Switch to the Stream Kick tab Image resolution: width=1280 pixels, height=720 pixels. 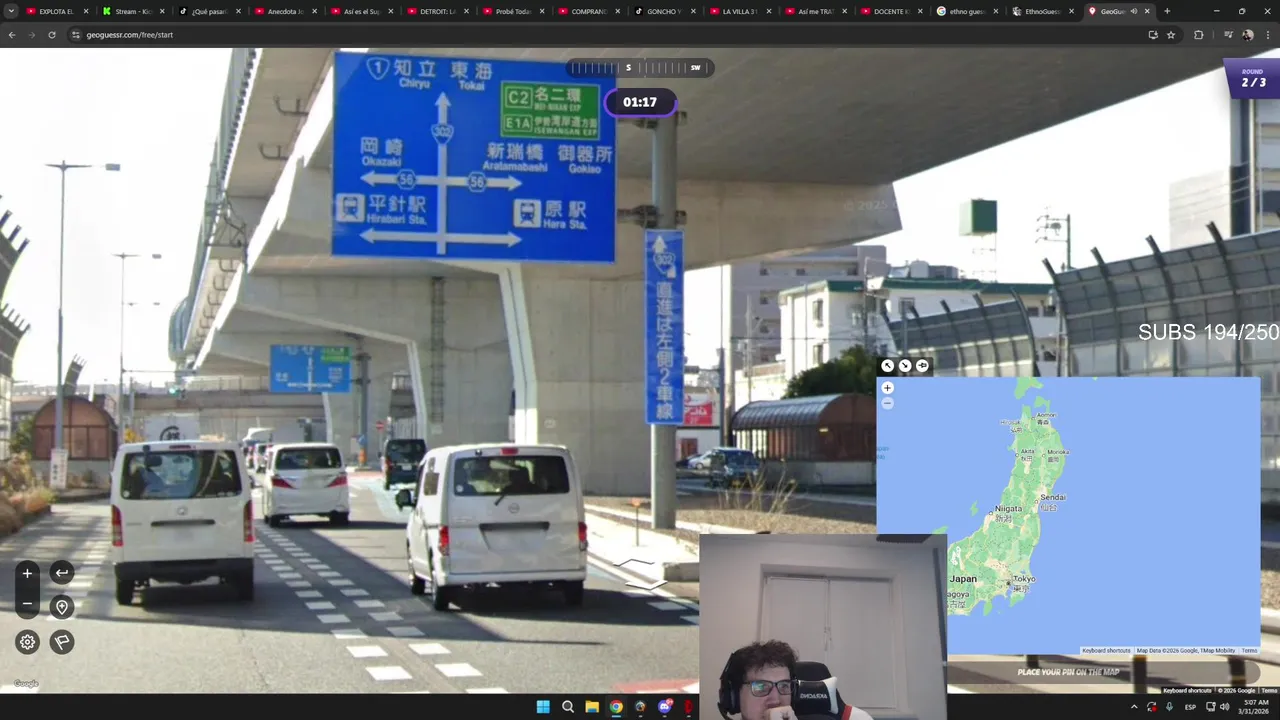coord(133,11)
